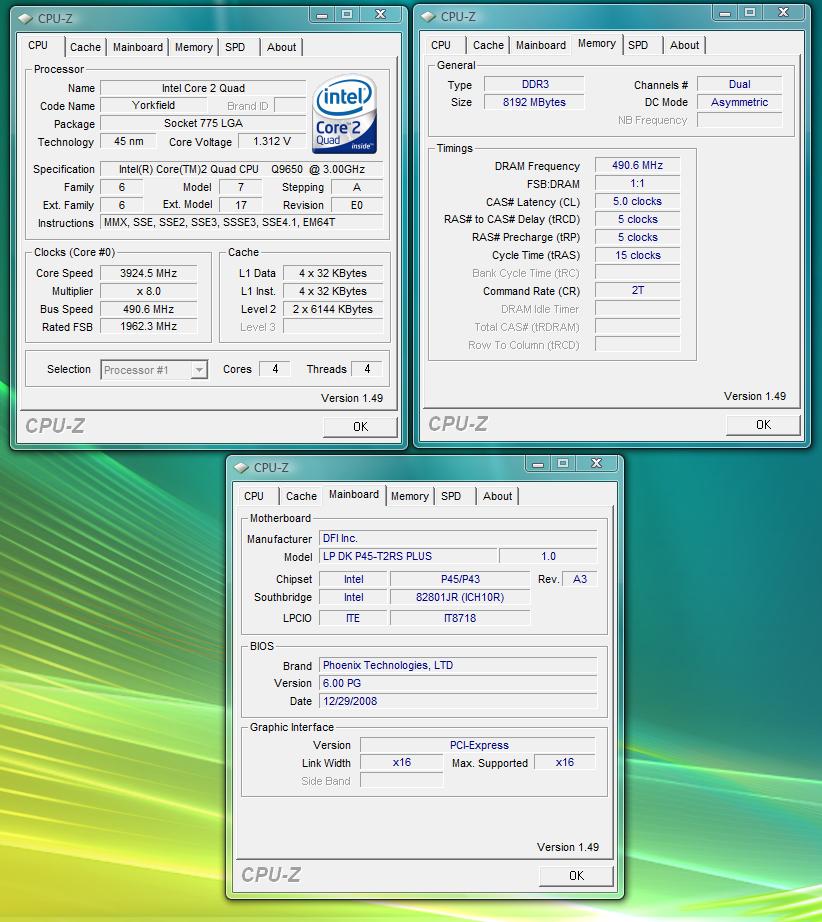Click the Specification Q9650 field

(x=242, y=169)
